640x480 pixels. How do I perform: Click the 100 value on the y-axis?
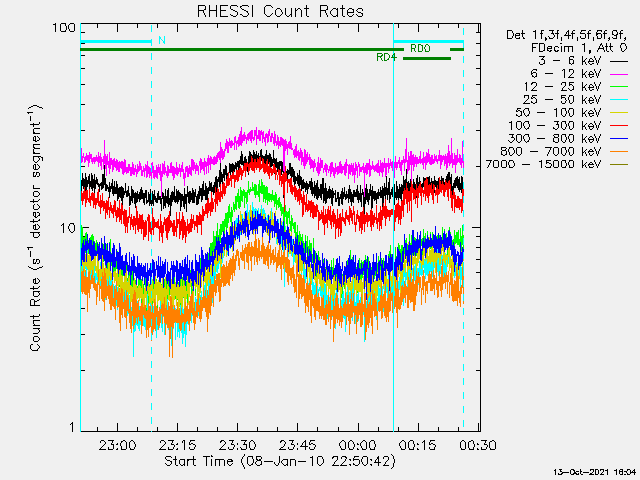pyautogui.click(x=65, y=27)
